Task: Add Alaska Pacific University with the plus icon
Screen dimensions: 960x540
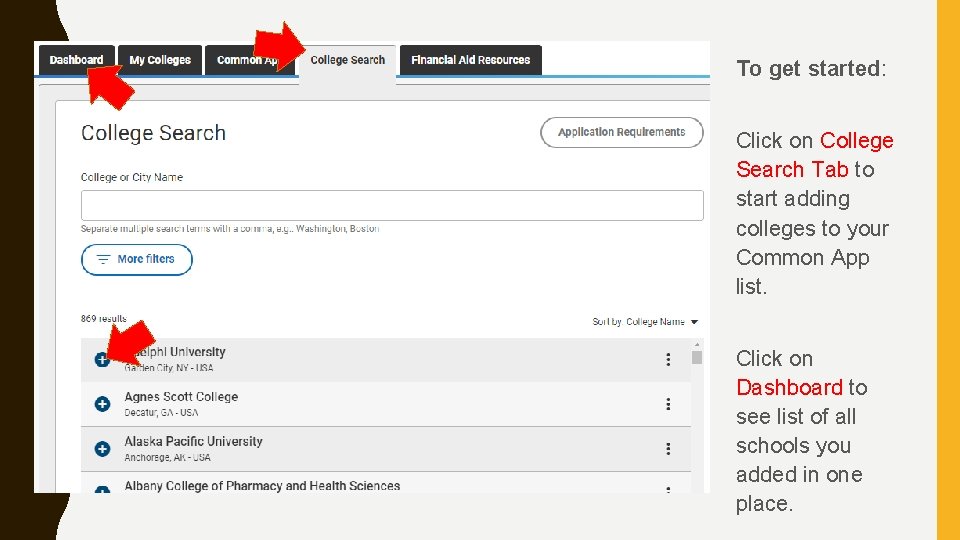Action: pos(102,449)
